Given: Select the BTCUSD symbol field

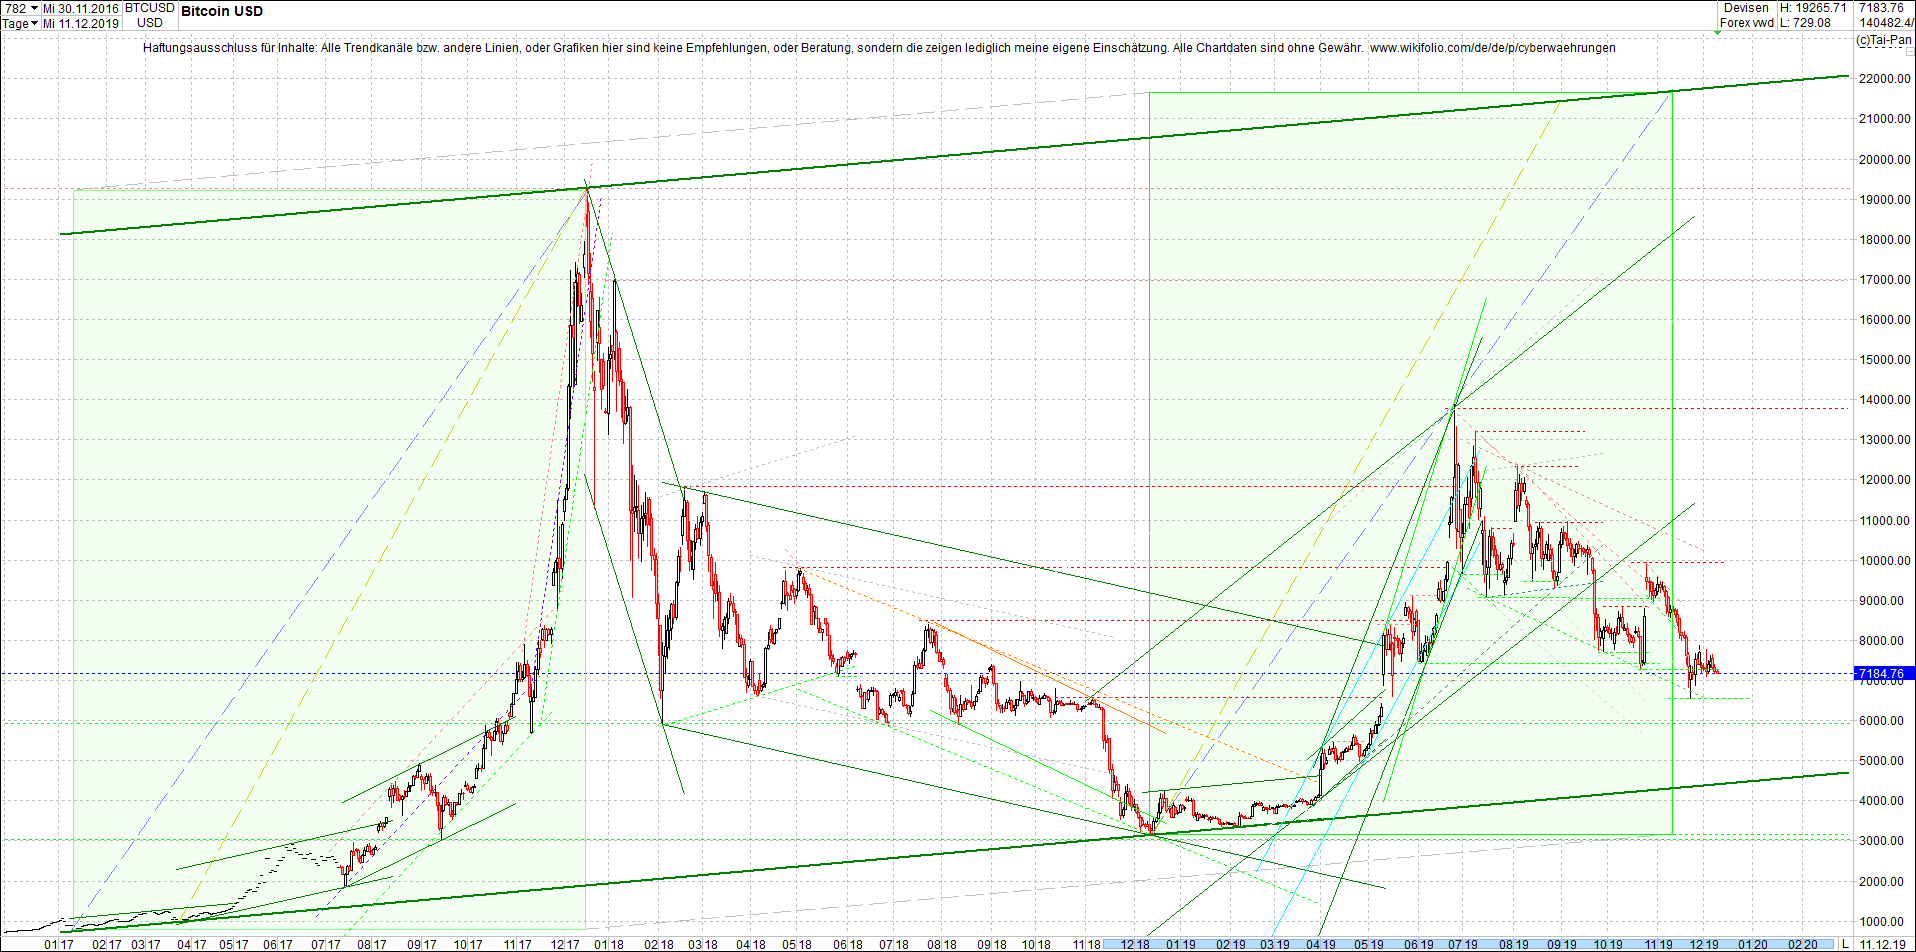Looking at the screenshot, I should 148,8.
